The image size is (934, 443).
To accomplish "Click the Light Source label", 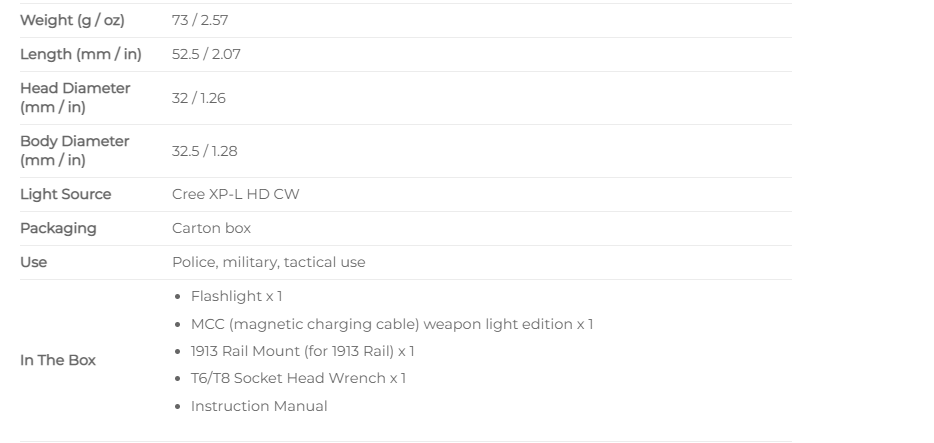I will [66, 194].
